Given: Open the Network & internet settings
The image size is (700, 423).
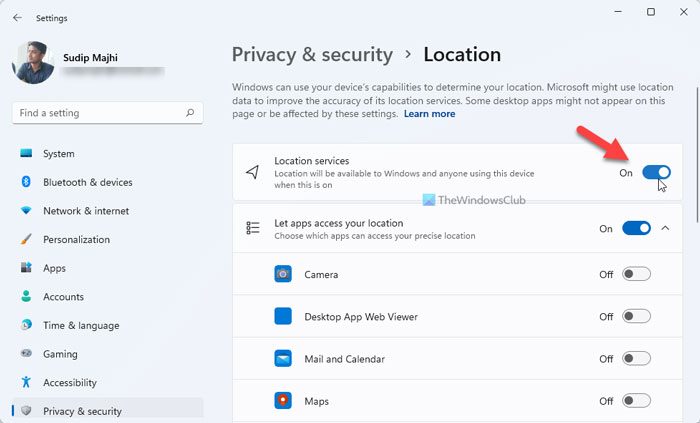Looking at the screenshot, I should (x=85, y=211).
